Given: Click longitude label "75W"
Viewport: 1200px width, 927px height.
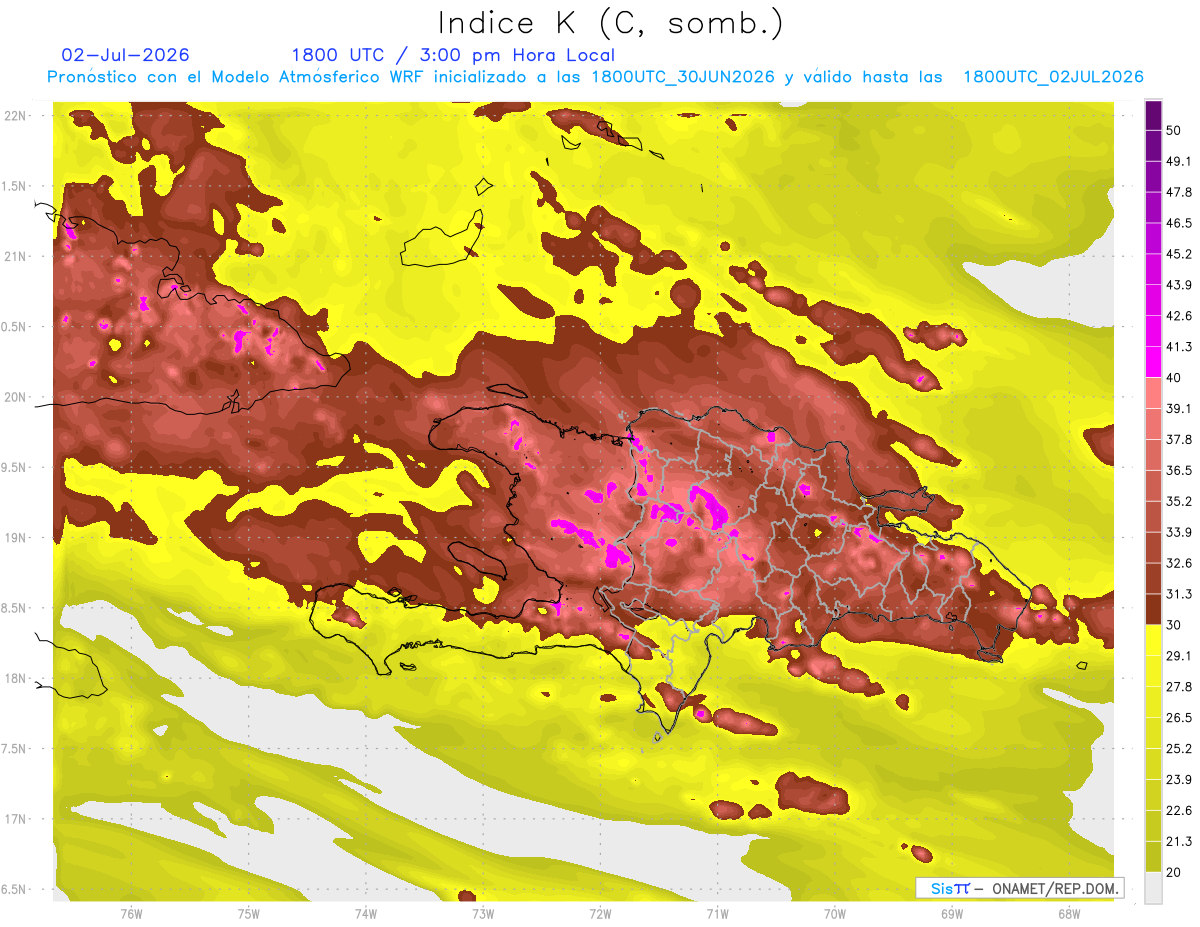Looking at the screenshot, I should [249, 914].
